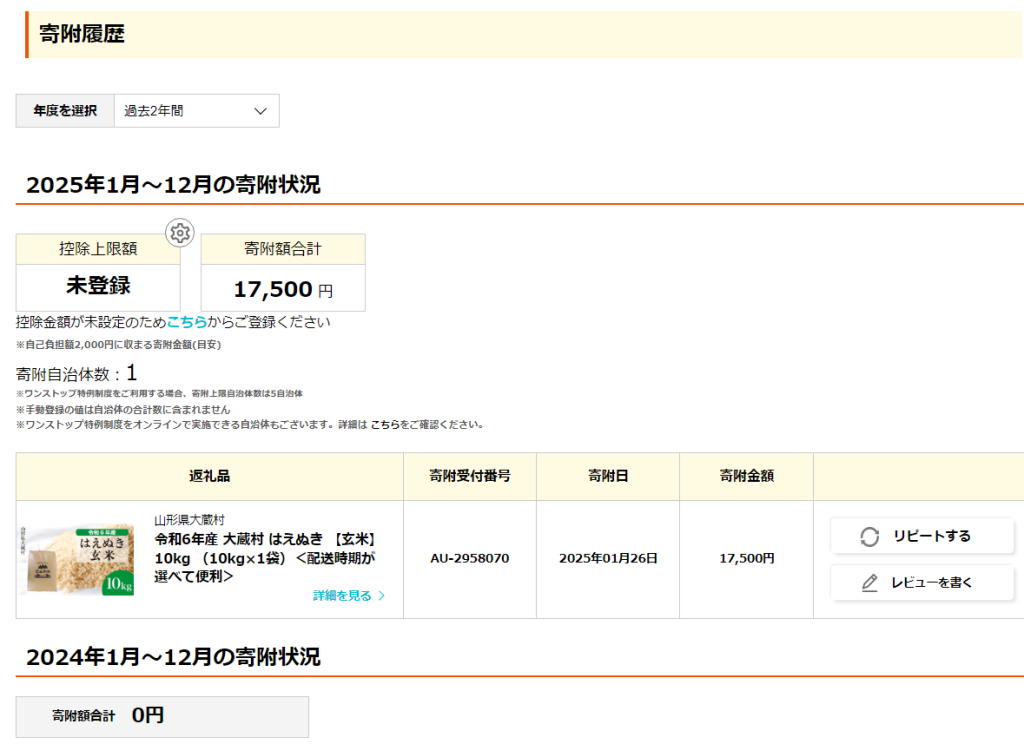Click the リピートする button
The width and height of the screenshot is (1024, 744).
pyautogui.click(x=920, y=536)
